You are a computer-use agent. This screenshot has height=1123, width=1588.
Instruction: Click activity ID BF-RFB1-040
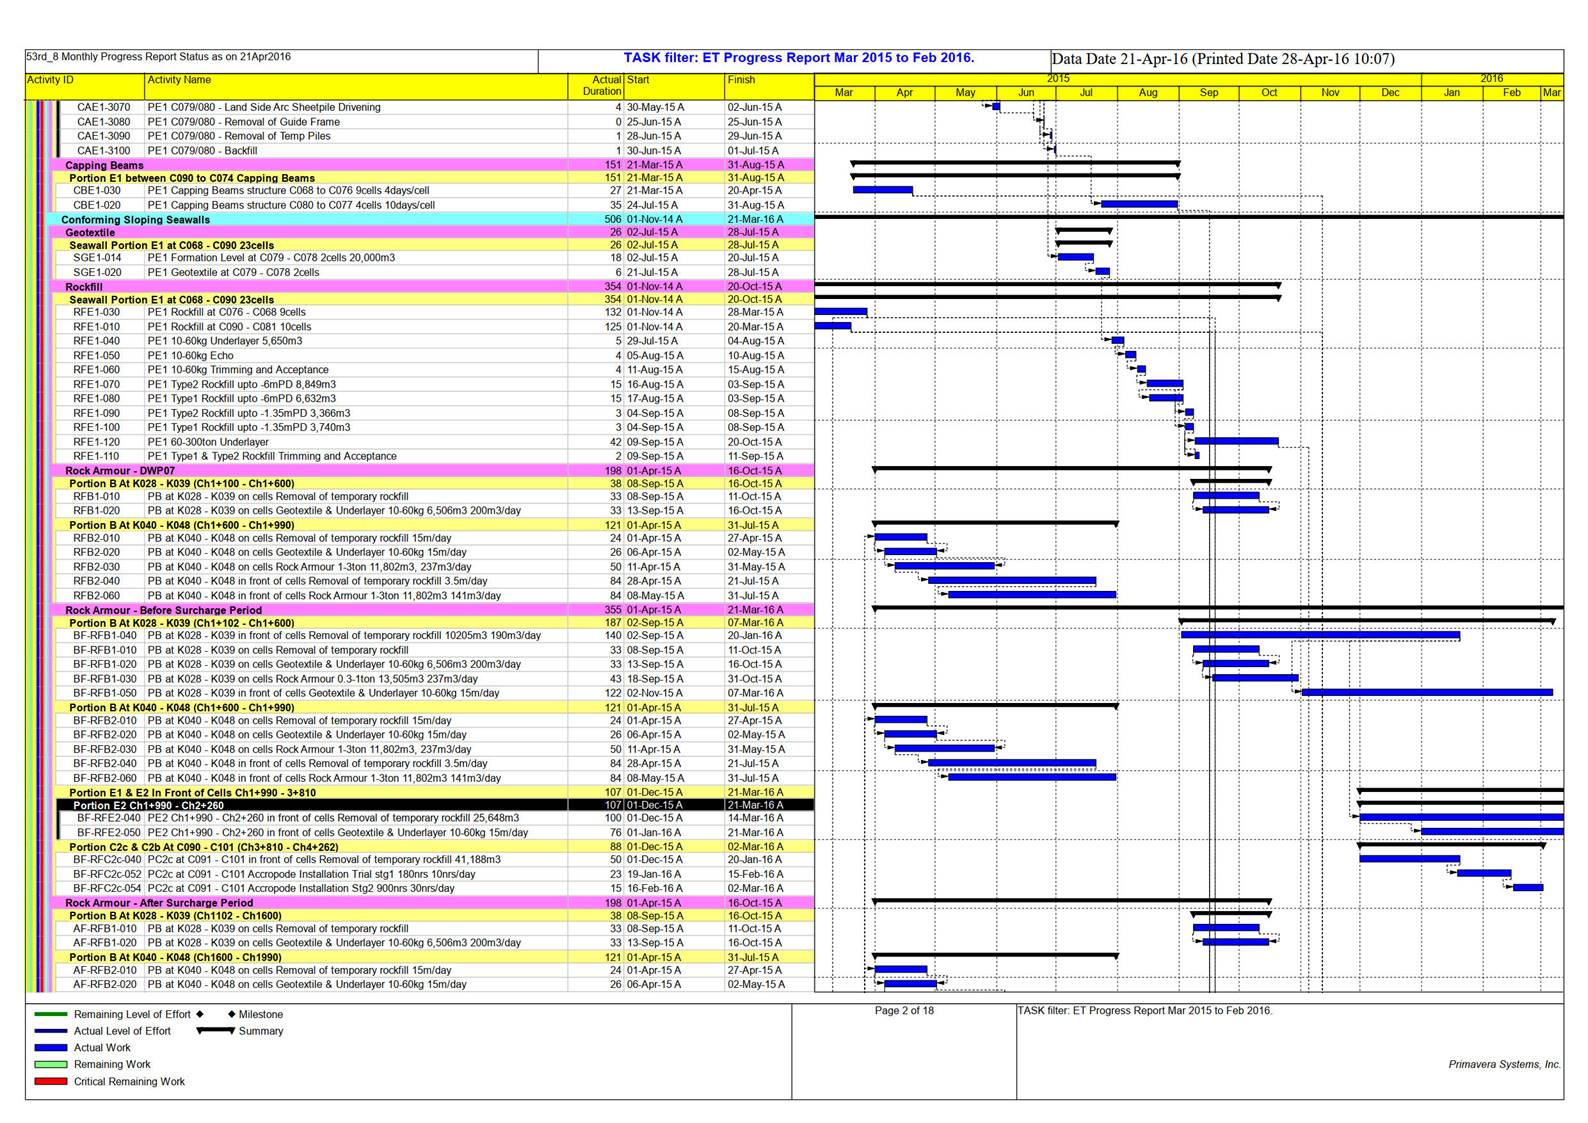point(105,635)
